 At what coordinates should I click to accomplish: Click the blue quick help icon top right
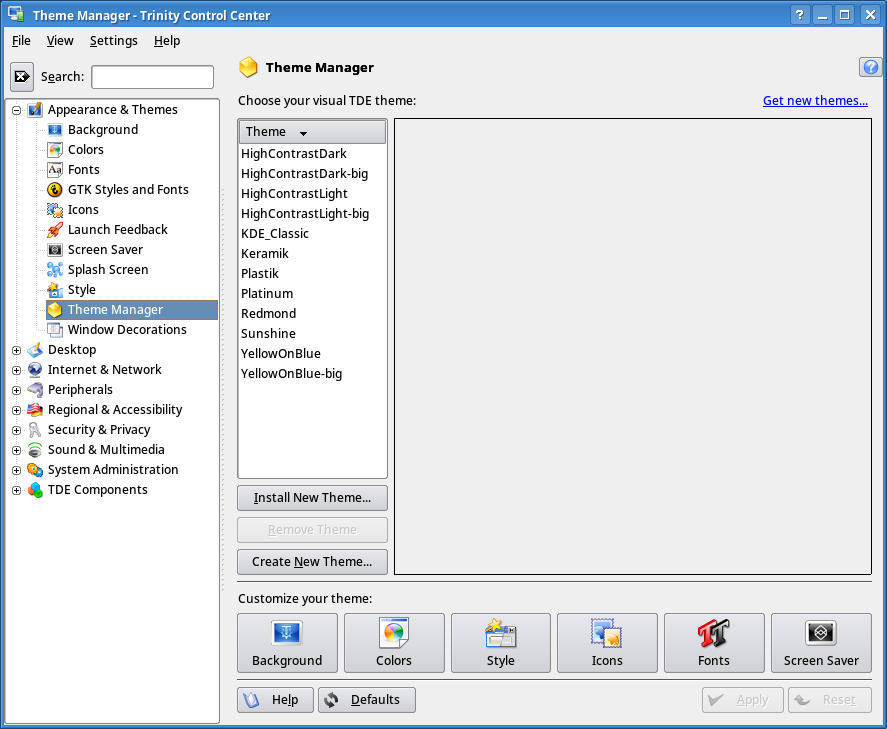[871, 67]
